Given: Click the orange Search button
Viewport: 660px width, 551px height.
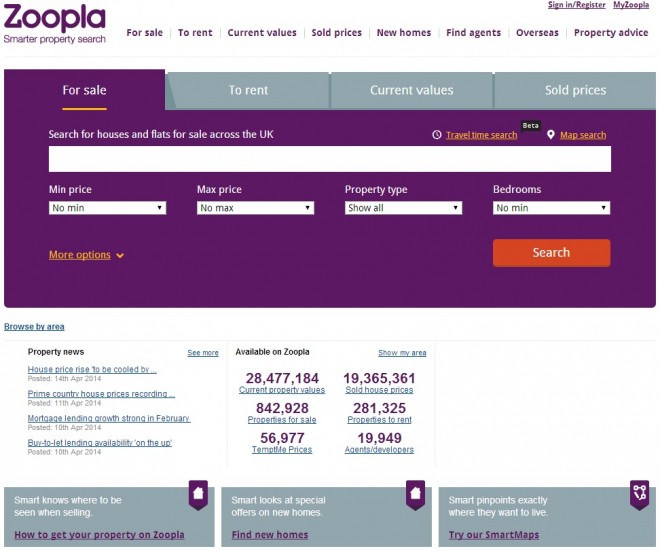Looking at the screenshot, I should click(x=551, y=253).
